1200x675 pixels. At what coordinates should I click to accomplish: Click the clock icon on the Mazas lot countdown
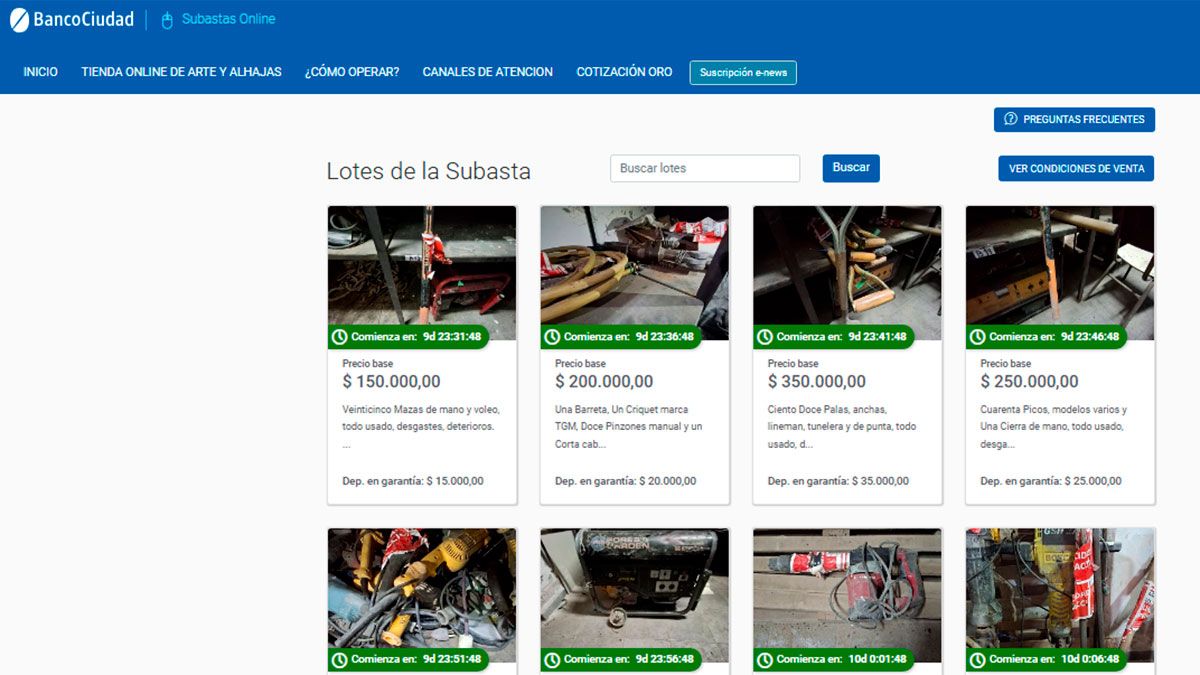(341, 337)
